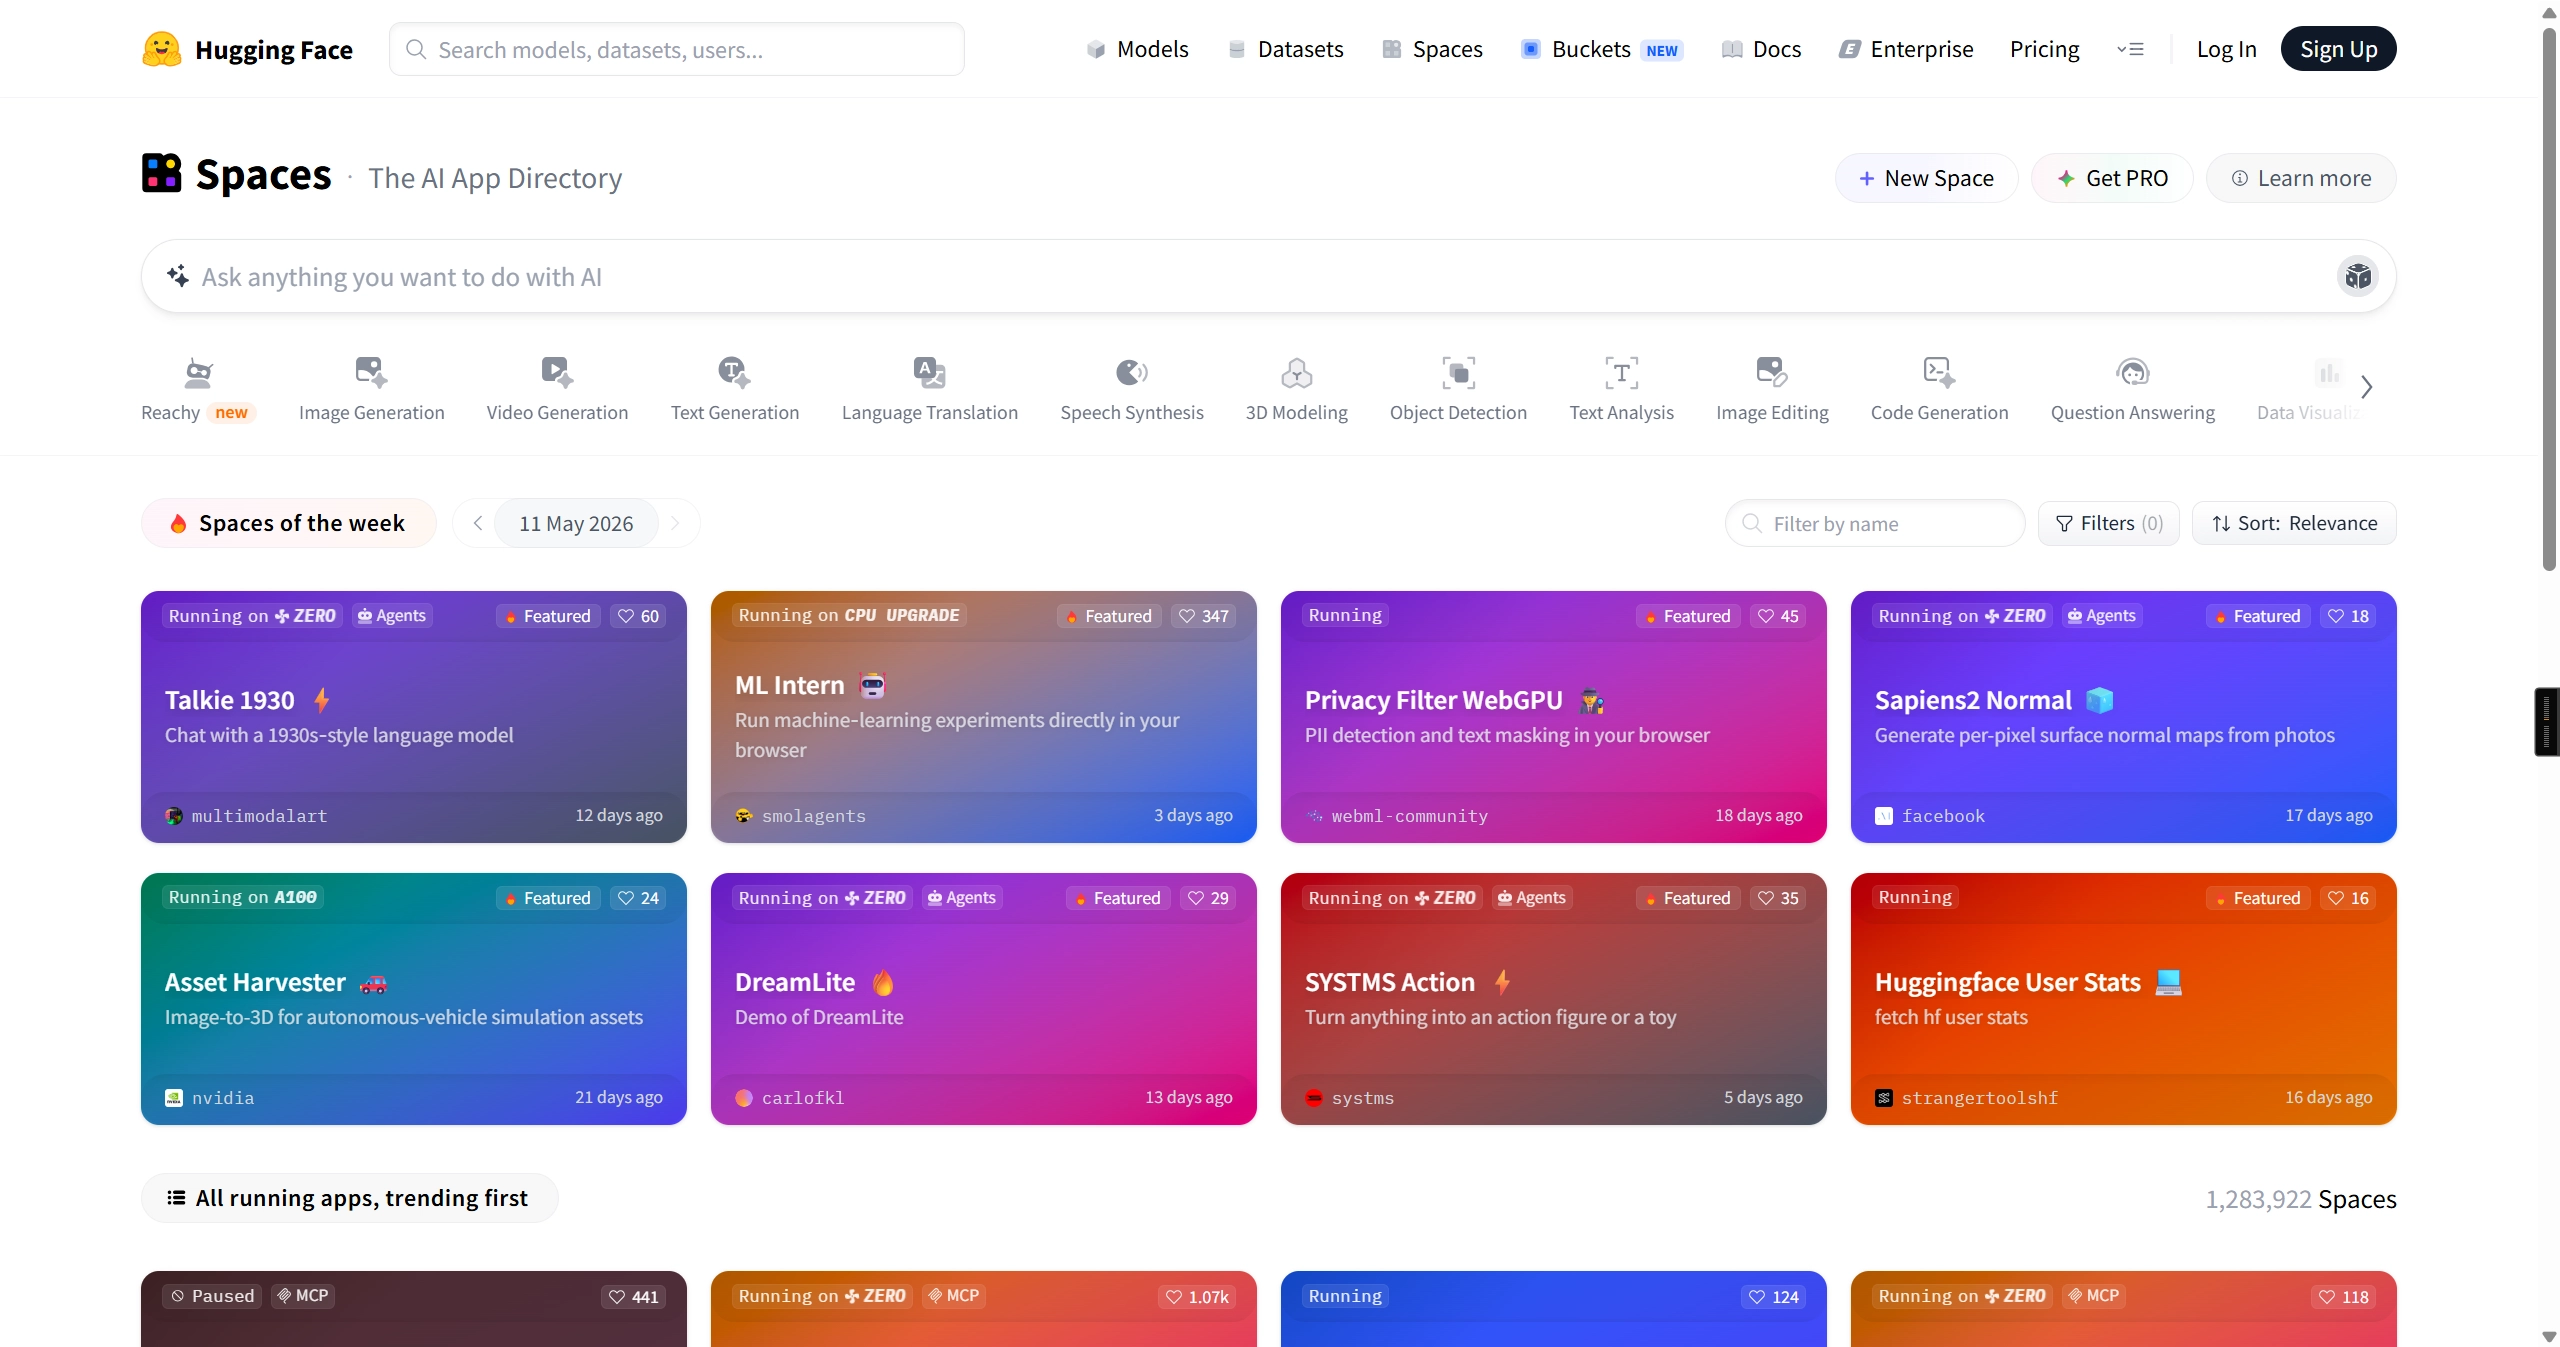The image size is (2560, 1347).
Task: Focus the Ask anything AI prompt field
Action: 1268,276
